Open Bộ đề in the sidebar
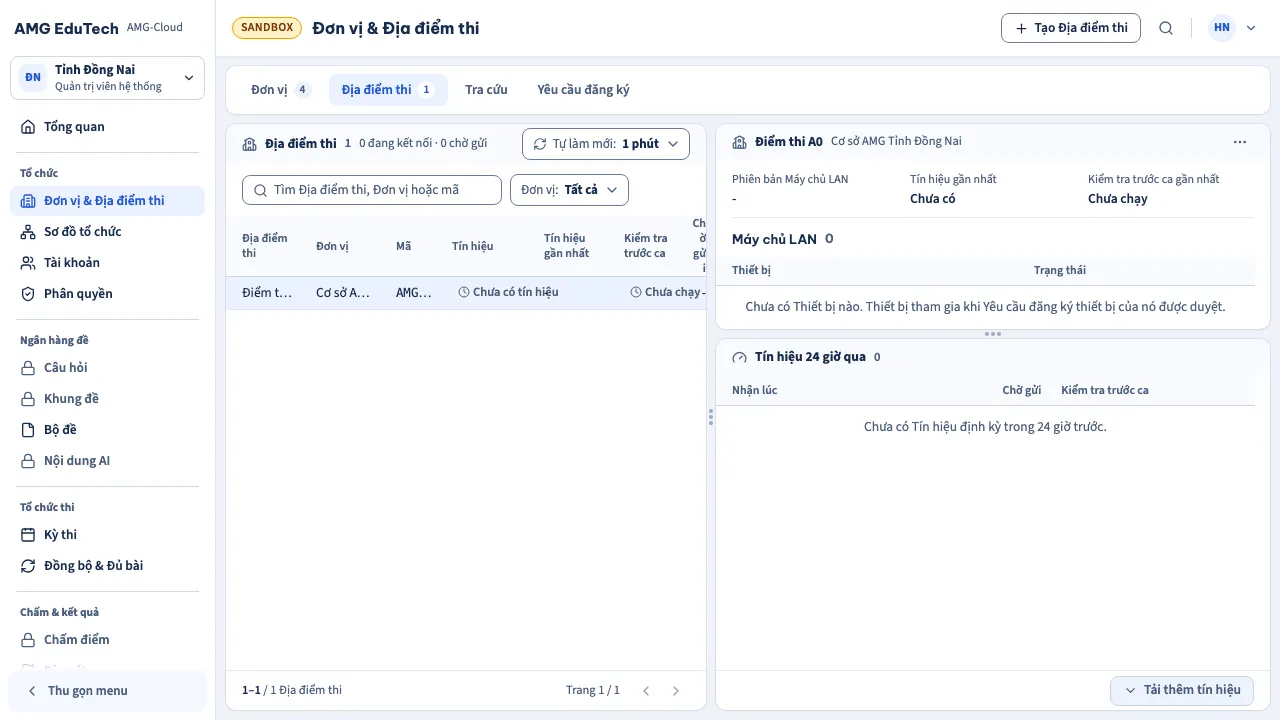 107,430
